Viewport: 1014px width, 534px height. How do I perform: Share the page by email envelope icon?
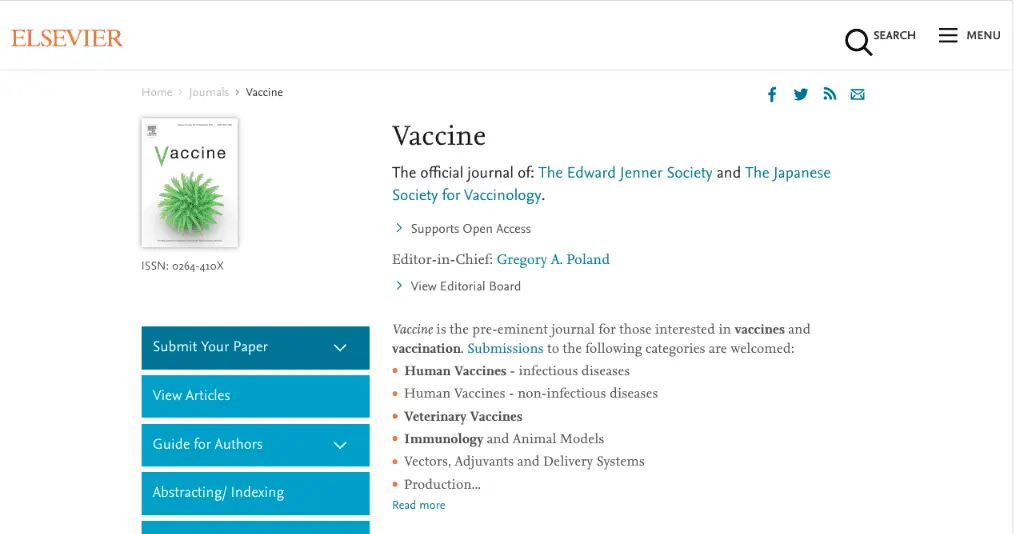tap(858, 94)
